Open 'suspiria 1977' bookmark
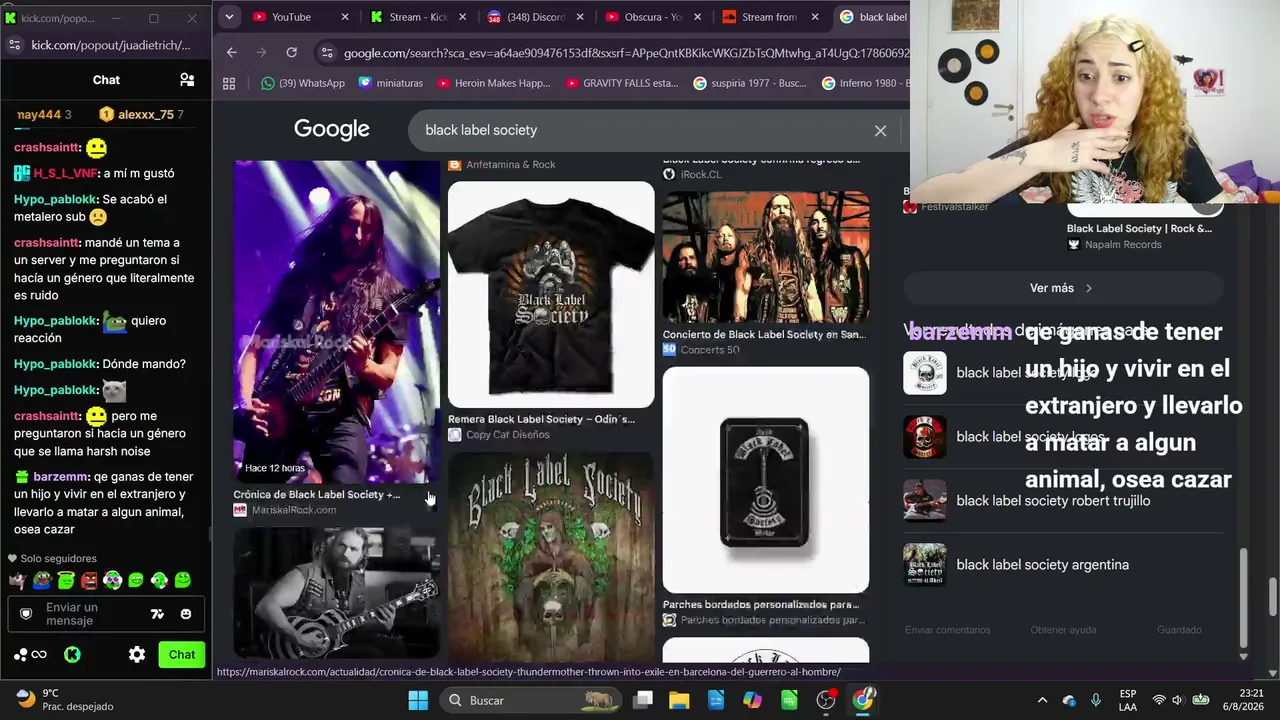Viewport: 1280px width, 720px height. coord(750,83)
